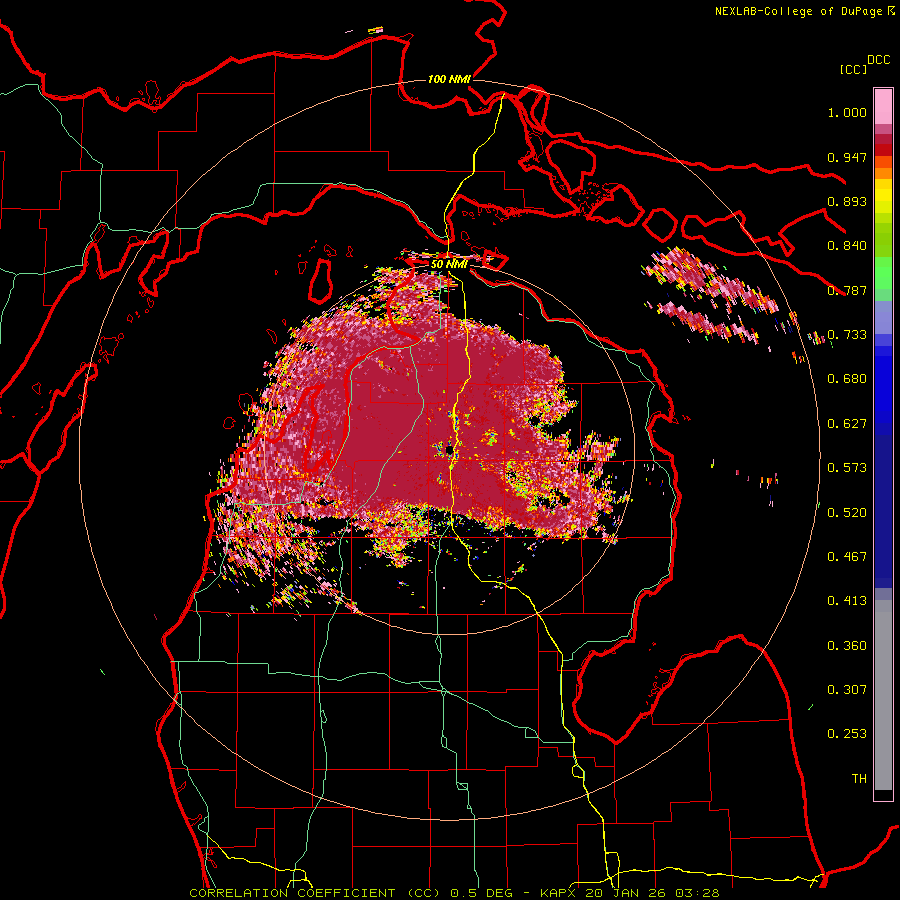This screenshot has height=900, width=900.
Task: Click the green segment of the color bar
Action: (883, 273)
